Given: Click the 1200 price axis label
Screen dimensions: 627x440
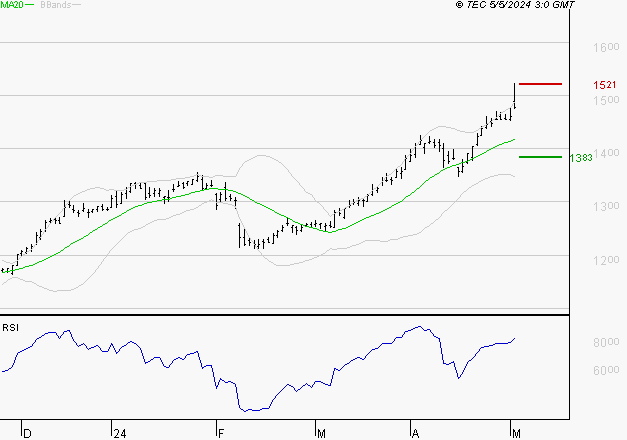Looking at the screenshot, I should point(606,260).
